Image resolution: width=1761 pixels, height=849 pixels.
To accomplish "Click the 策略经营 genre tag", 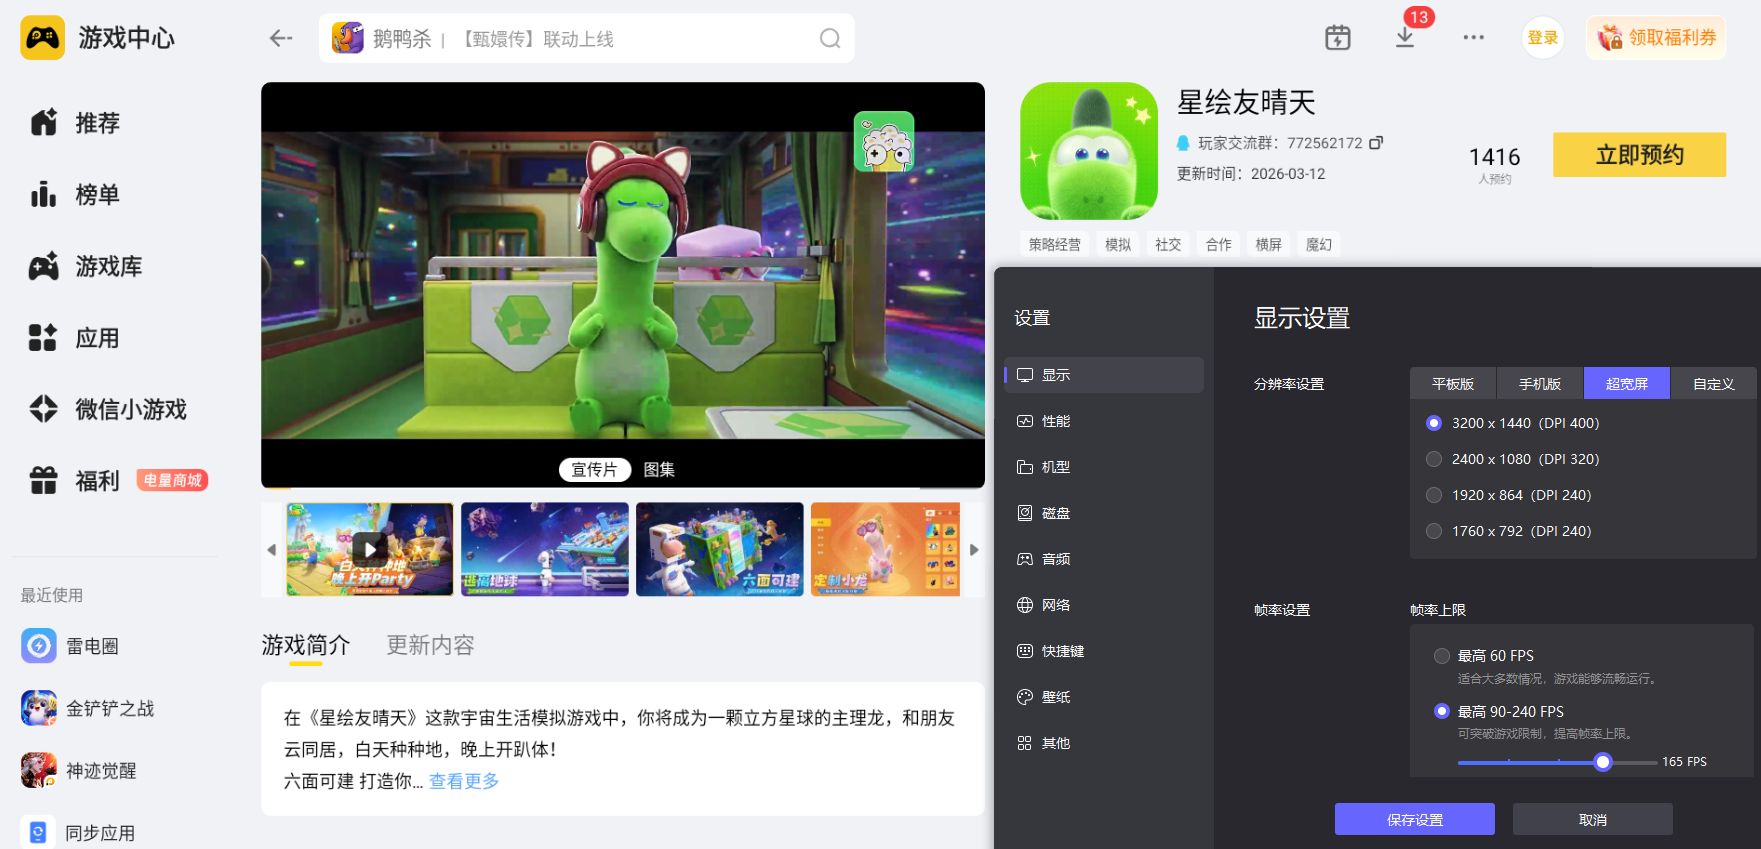I will point(1055,244).
